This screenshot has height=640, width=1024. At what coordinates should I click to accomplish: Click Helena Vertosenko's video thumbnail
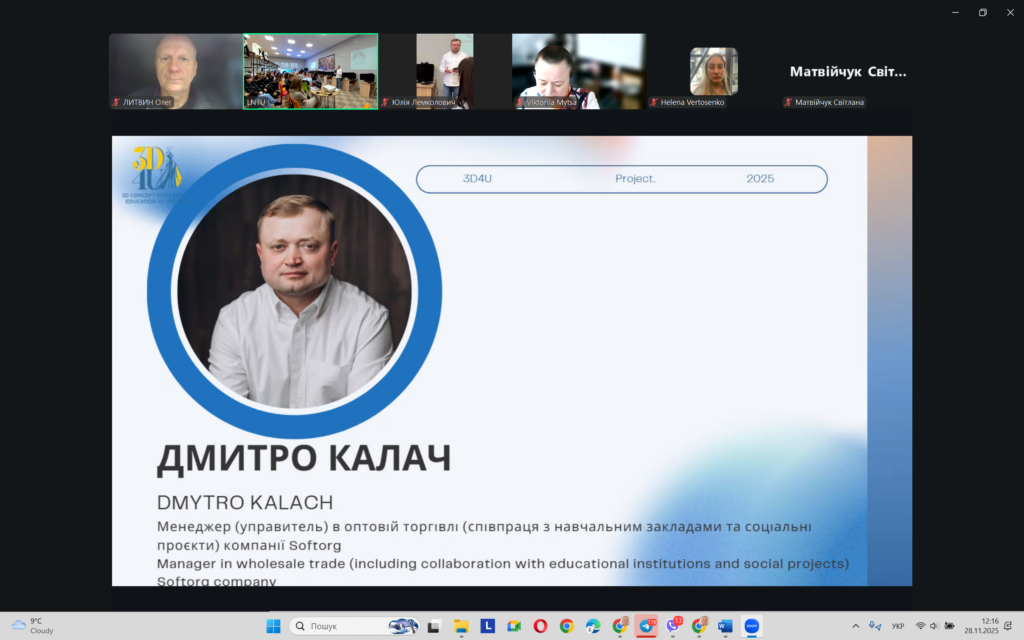coord(713,70)
